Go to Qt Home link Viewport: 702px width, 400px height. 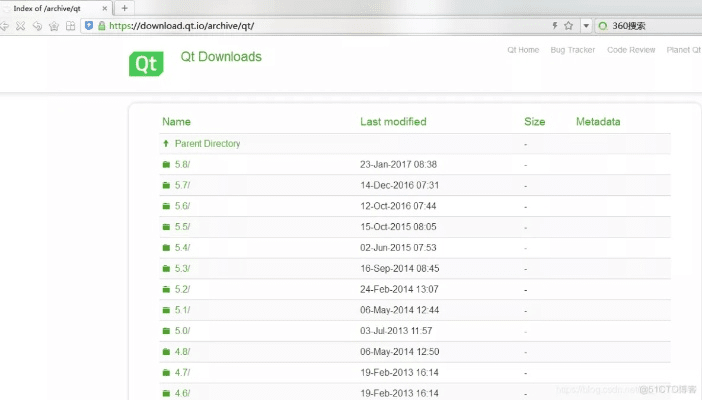coord(523,49)
